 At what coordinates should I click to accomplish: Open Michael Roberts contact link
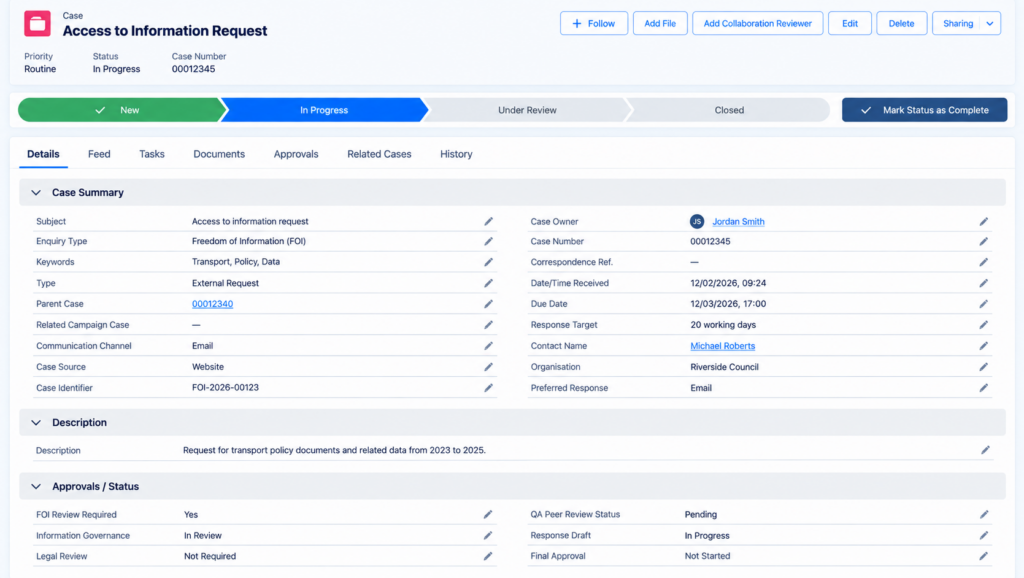[x=722, y=345]
